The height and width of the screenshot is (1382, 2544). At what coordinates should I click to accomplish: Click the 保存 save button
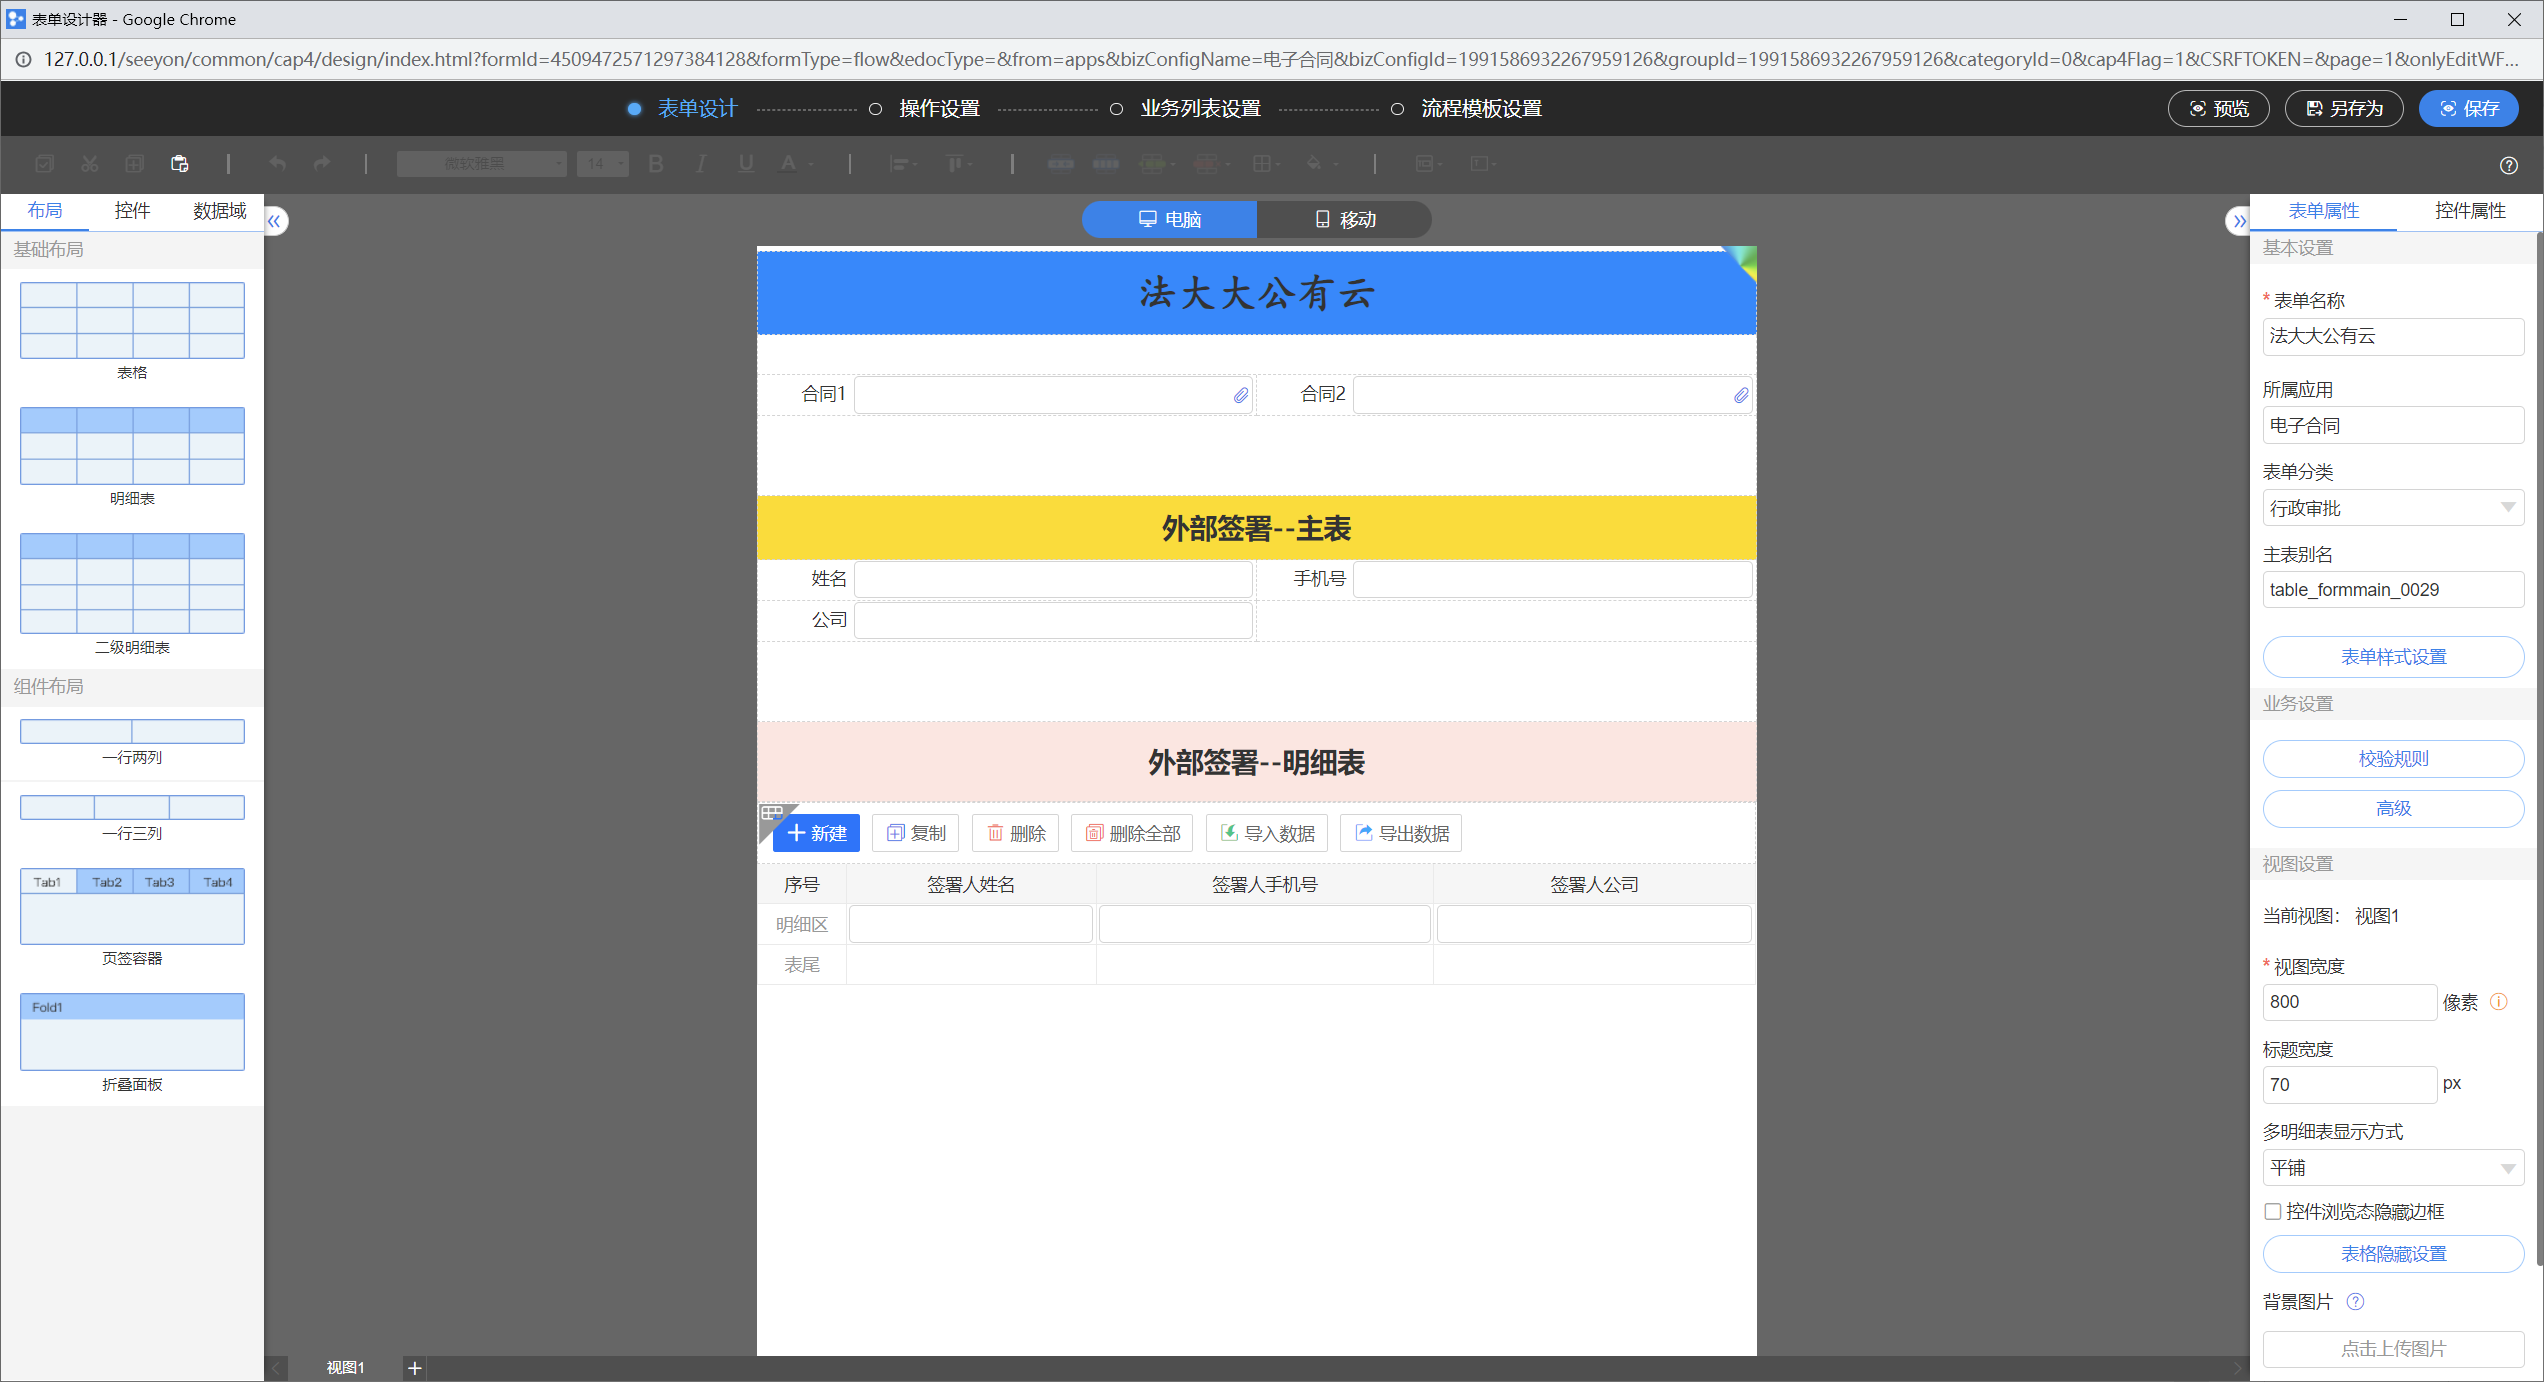pyautogui.click(x=2468, y=108)
